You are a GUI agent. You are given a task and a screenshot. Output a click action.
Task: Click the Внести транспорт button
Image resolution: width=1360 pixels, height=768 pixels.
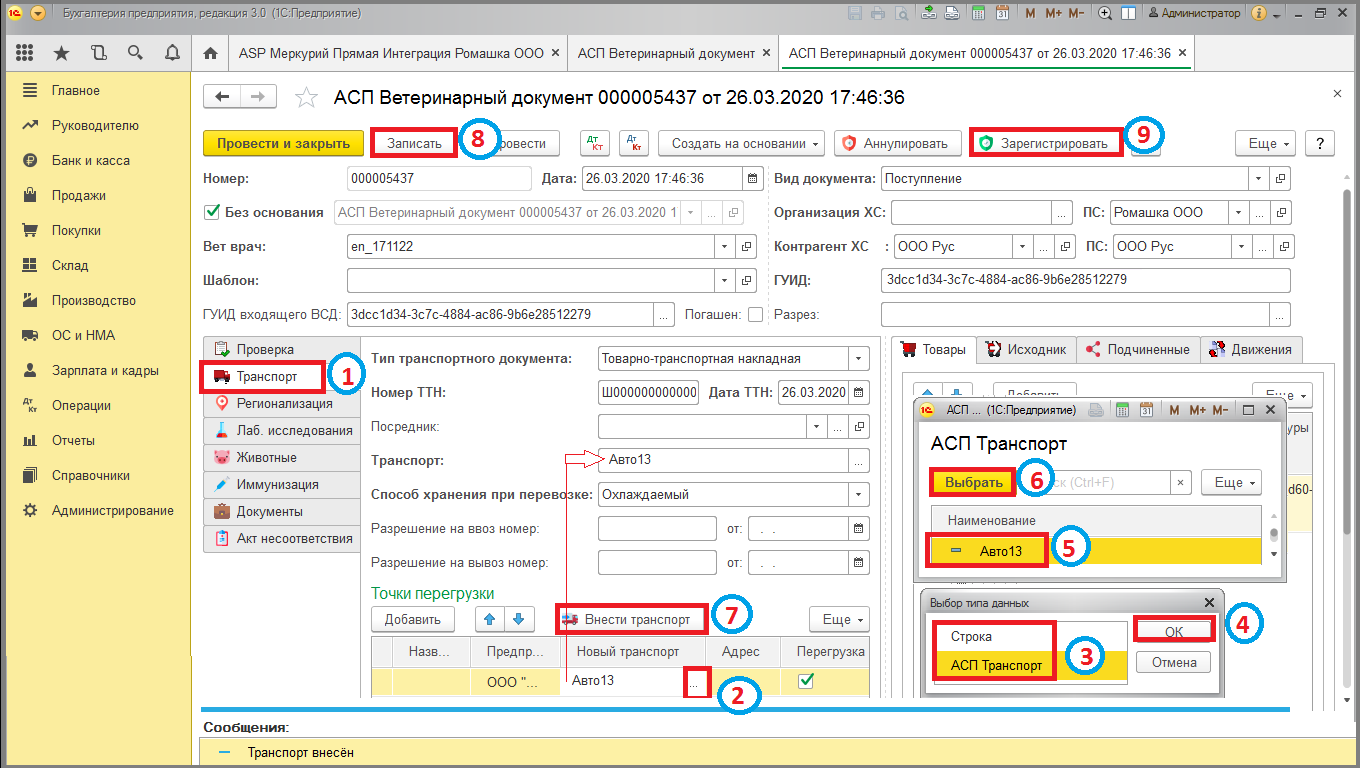tap(632, 619)
